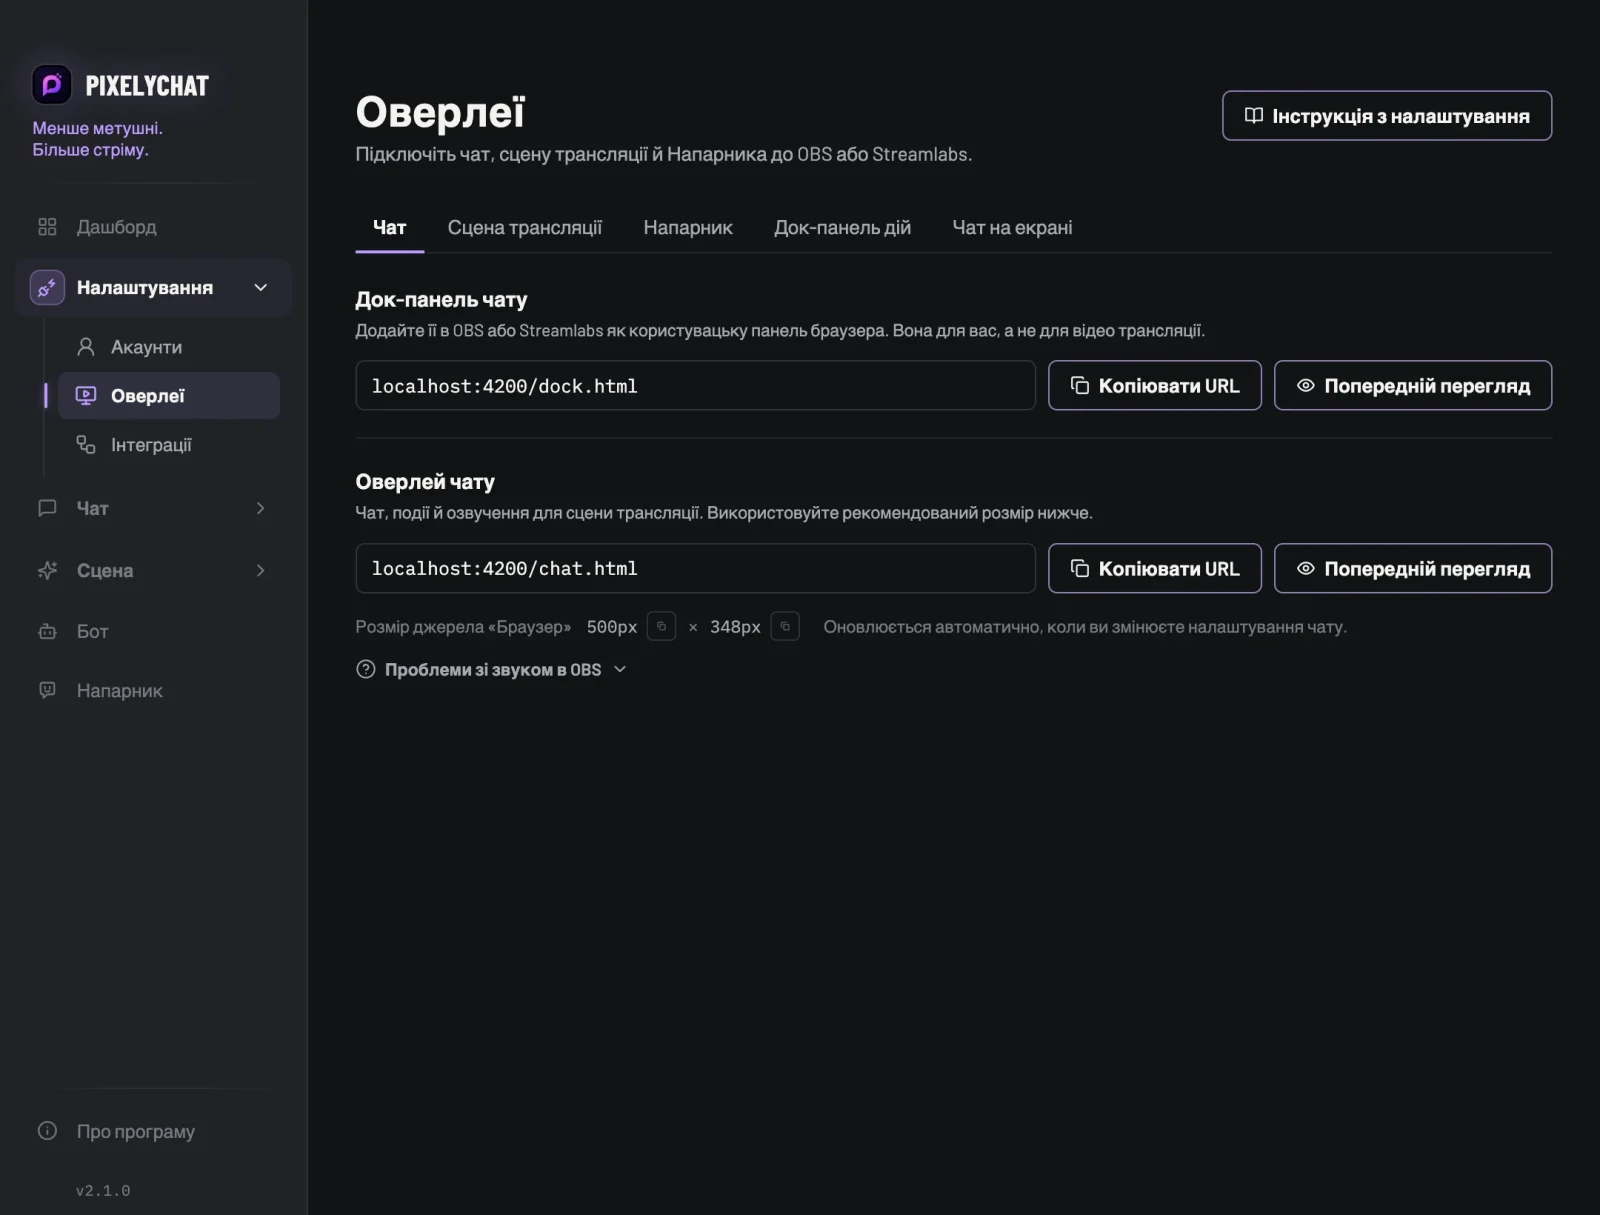Image resolution: width=1600 pixels, height=1215 pixels.
Task: Open Акаунти settings page
Action: (168, 347)
